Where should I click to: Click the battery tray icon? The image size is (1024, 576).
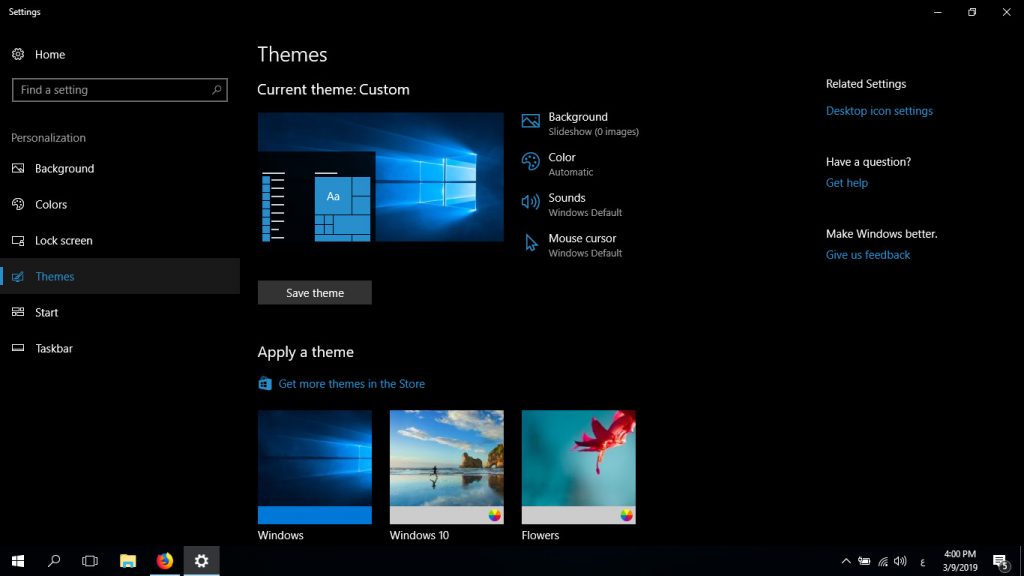[x=864, y=561]
